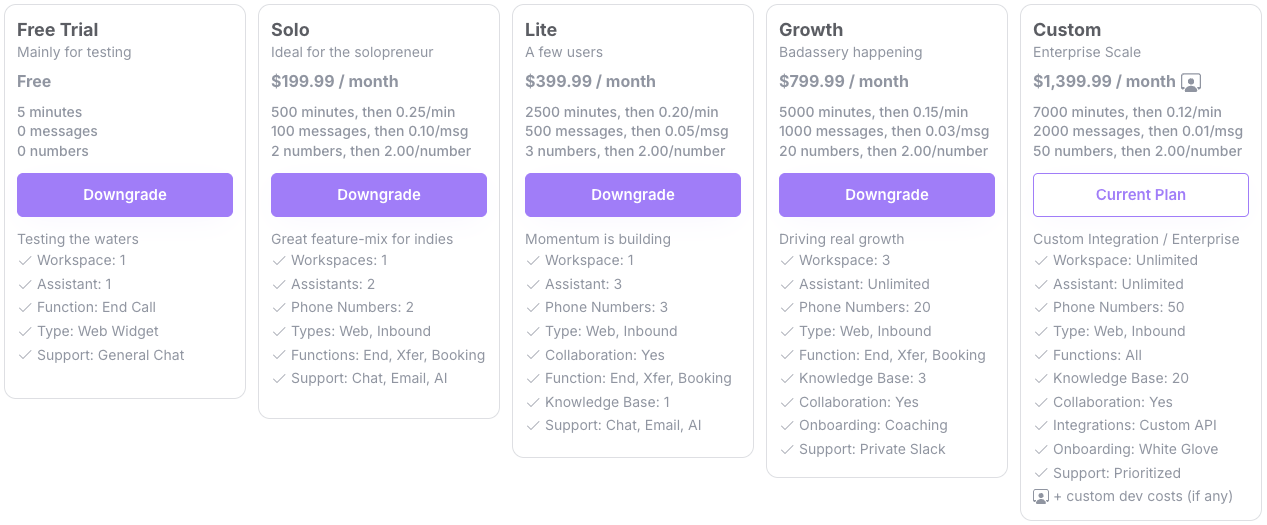Image resolution: width=1267 pixels, height=525 pixels.
Task: Click the checkmark next to Integrations: Custom API
Action: click(x=1041, y=426)
